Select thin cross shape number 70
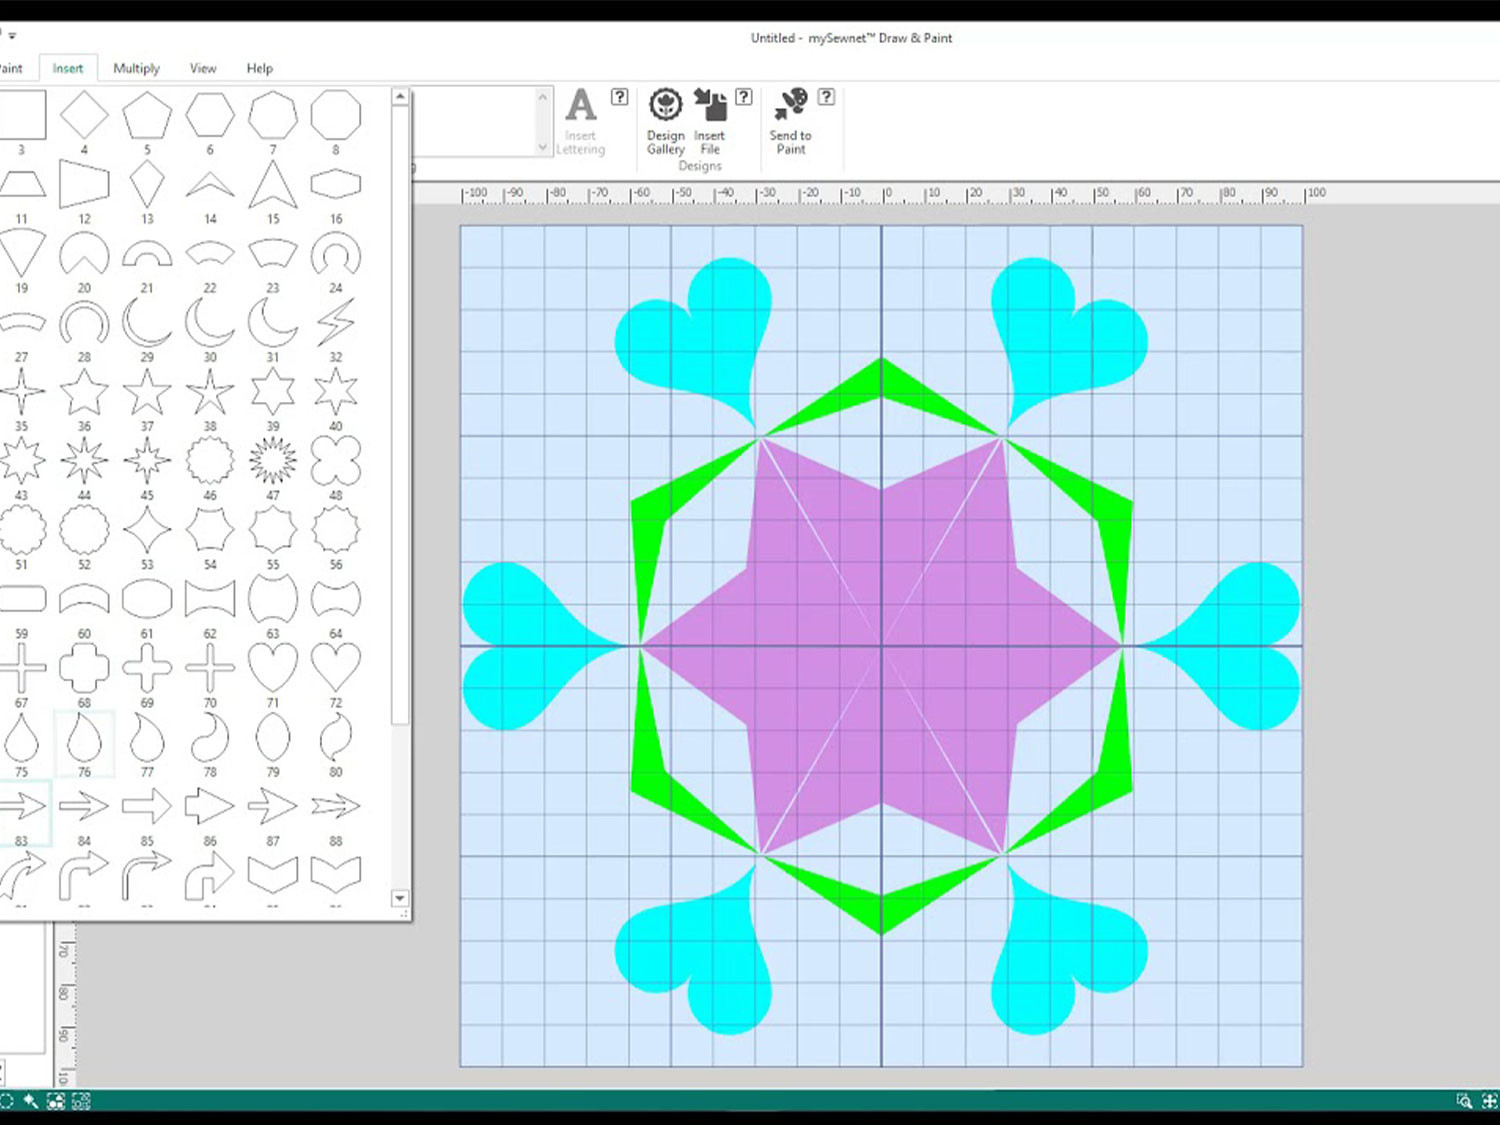 point(210,668)
